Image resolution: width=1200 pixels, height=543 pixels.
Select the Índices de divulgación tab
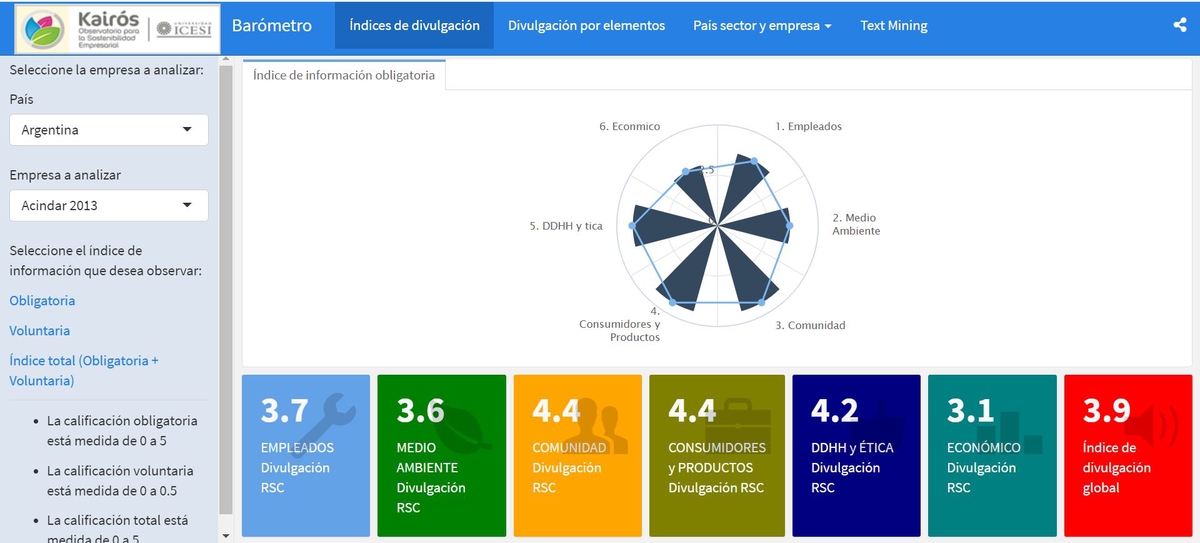pos(414,26)
